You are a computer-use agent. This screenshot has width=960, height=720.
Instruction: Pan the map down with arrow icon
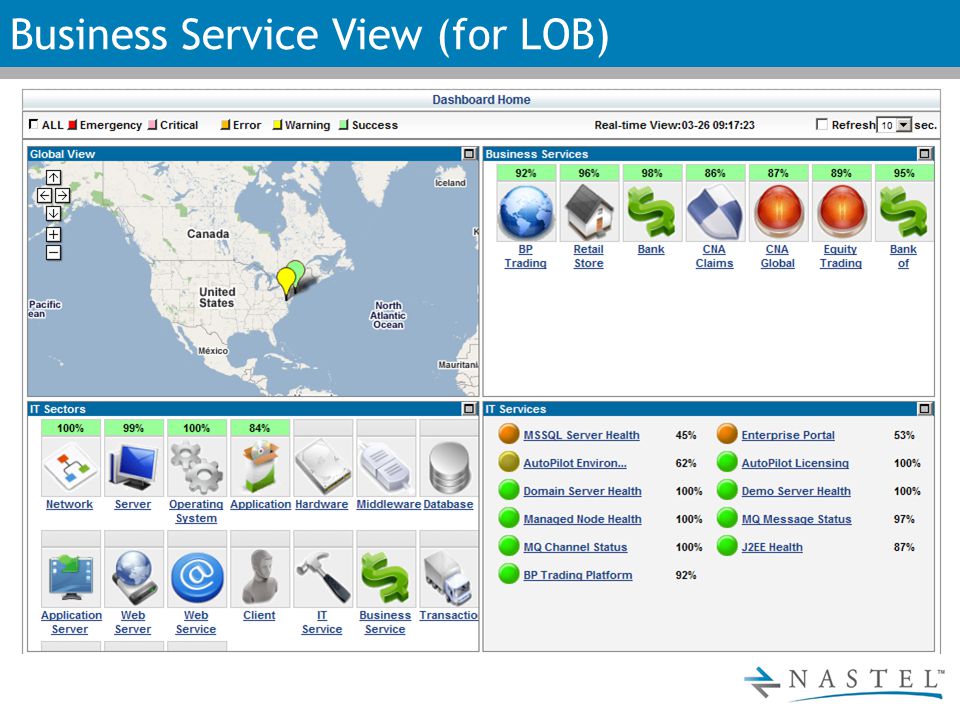53,213
